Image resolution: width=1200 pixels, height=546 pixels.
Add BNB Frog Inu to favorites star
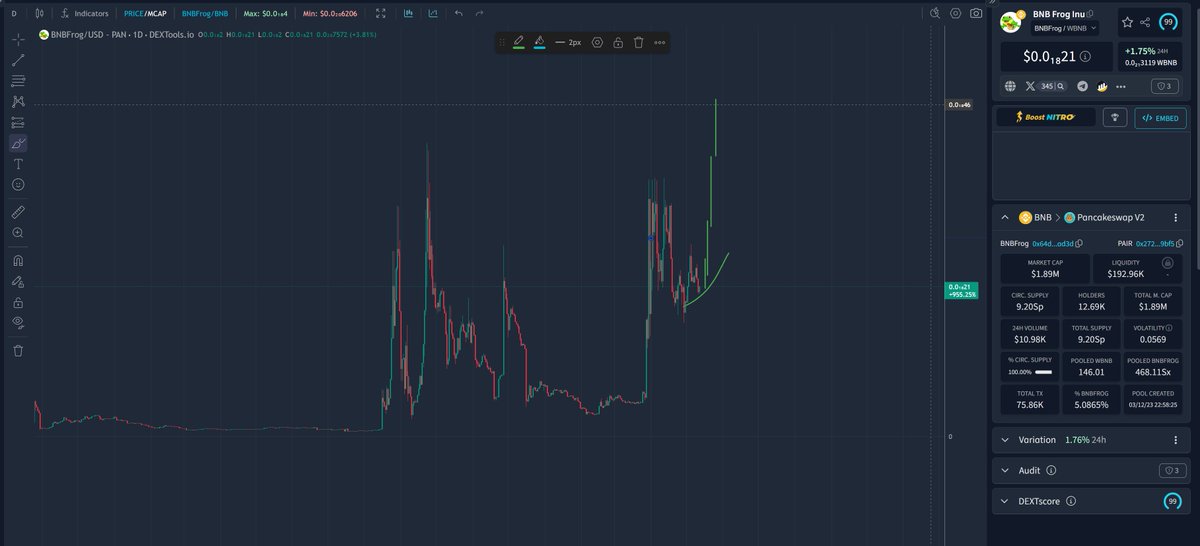click(1127, 21)
